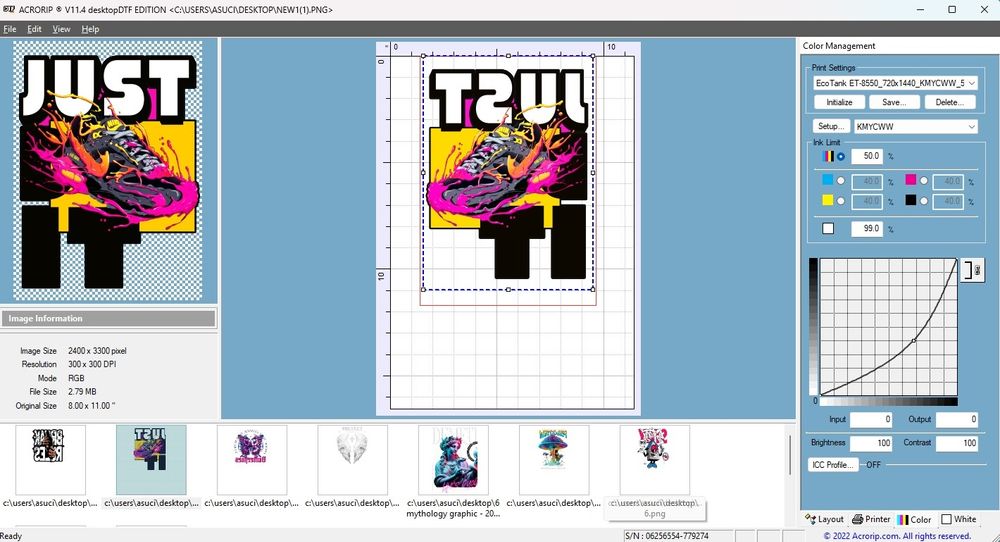Open the View menu
The width and height of the screenshot is (1000, 542).
tap(61, 29)
